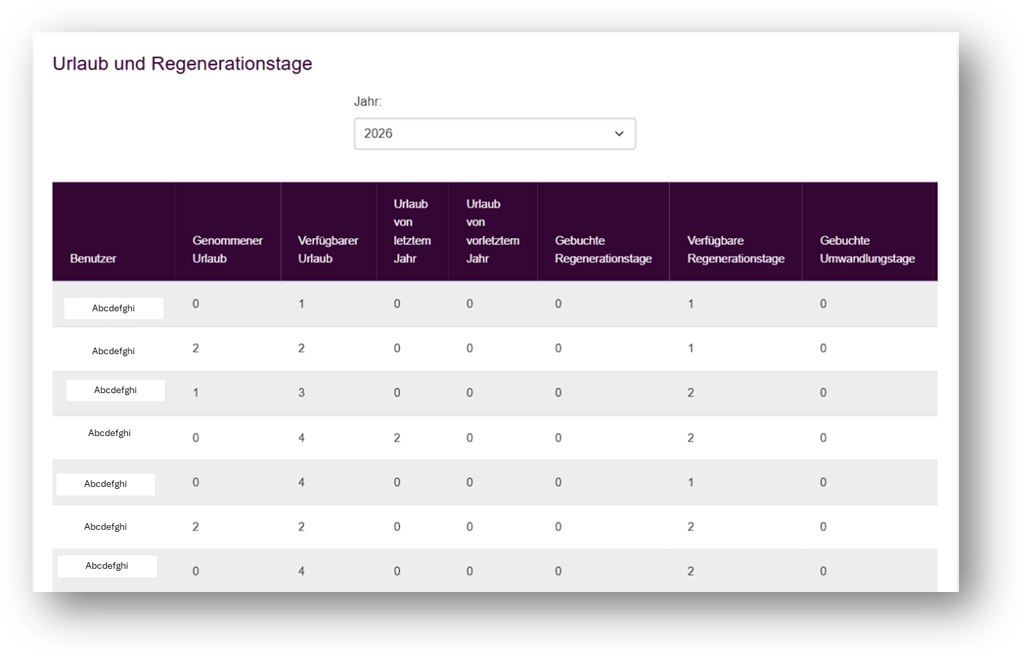
Task: Click the Jahr label above the dropdown
Action: coord(365,102)
